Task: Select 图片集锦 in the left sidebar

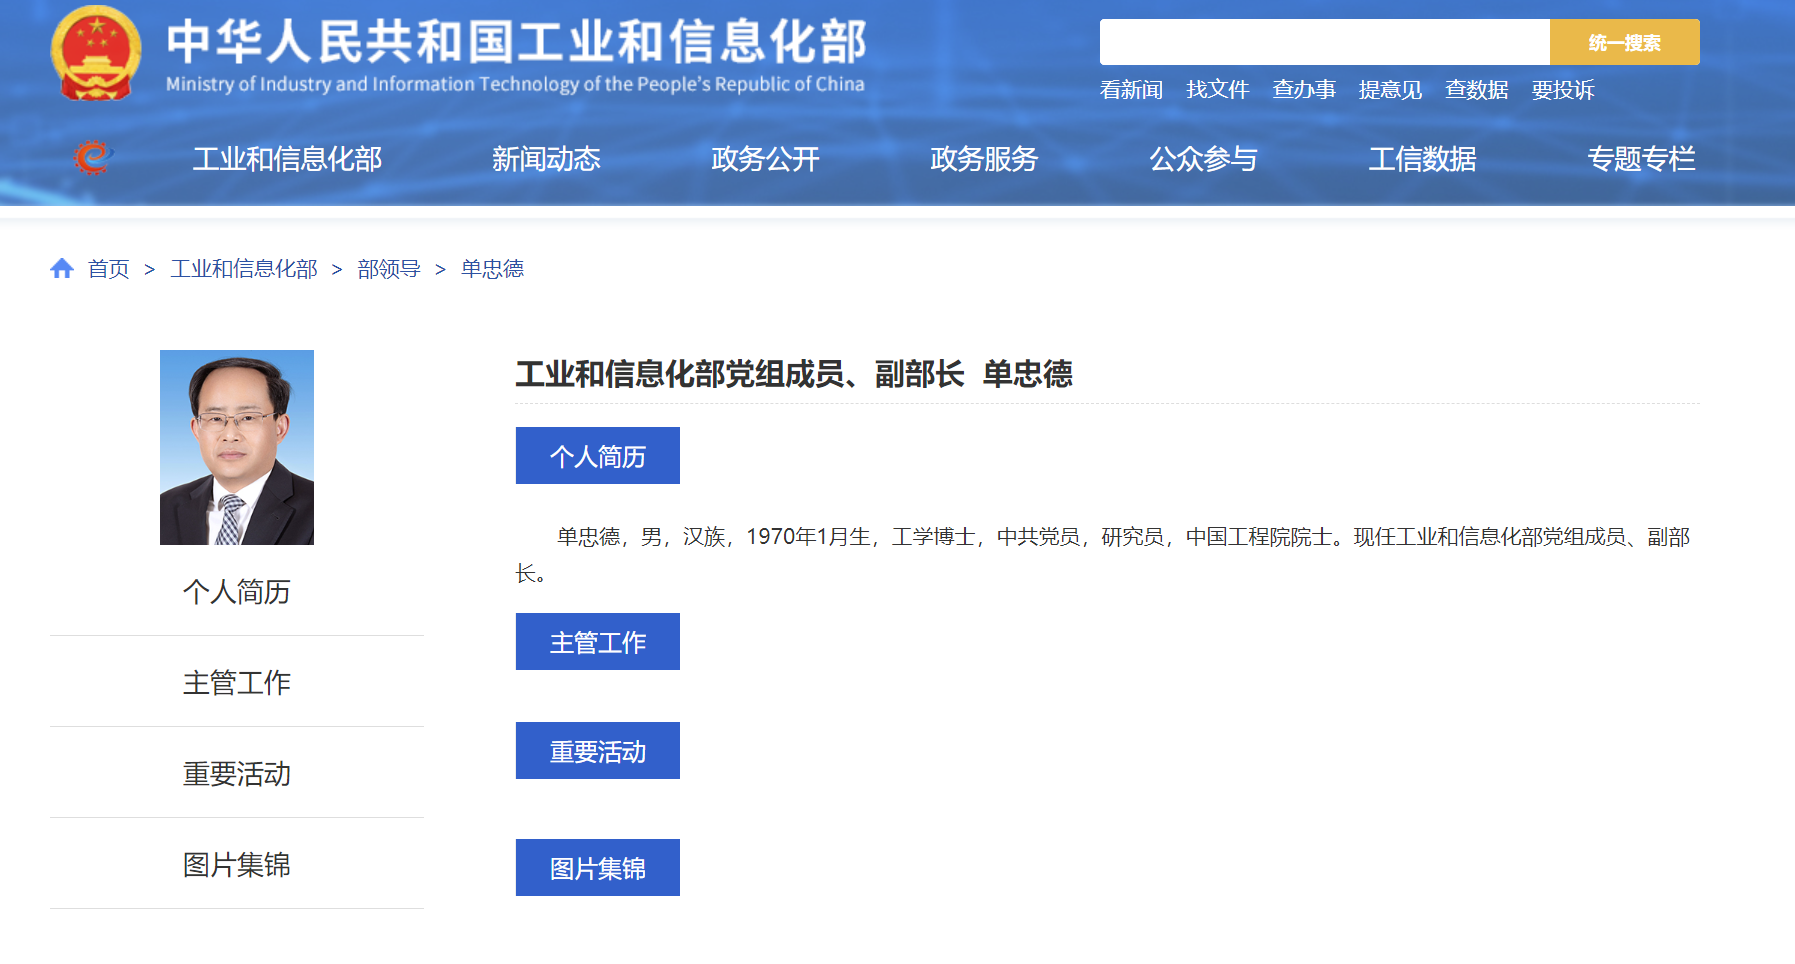Action: pos(237,864)
